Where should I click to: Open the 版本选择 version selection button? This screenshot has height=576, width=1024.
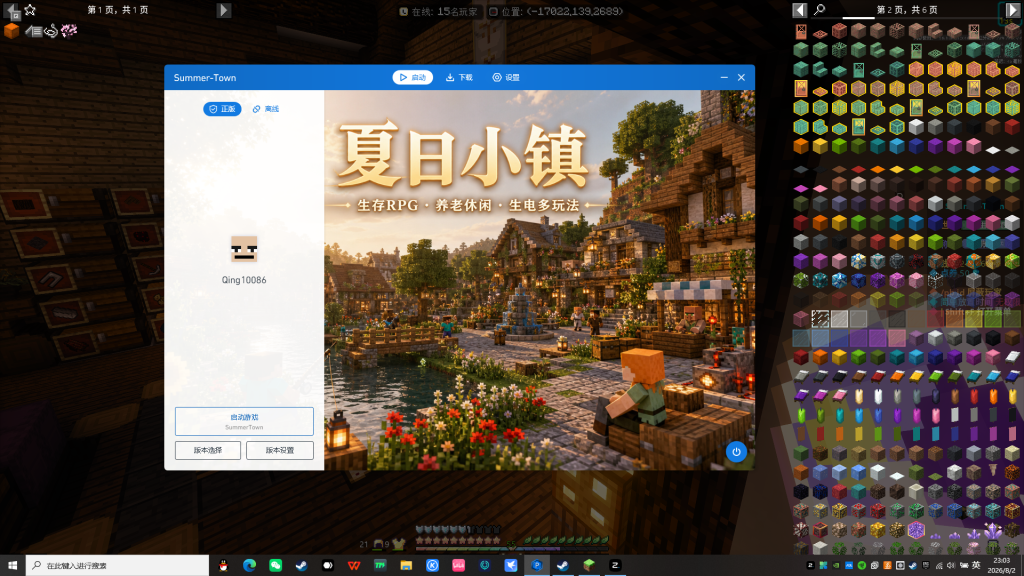208,450
